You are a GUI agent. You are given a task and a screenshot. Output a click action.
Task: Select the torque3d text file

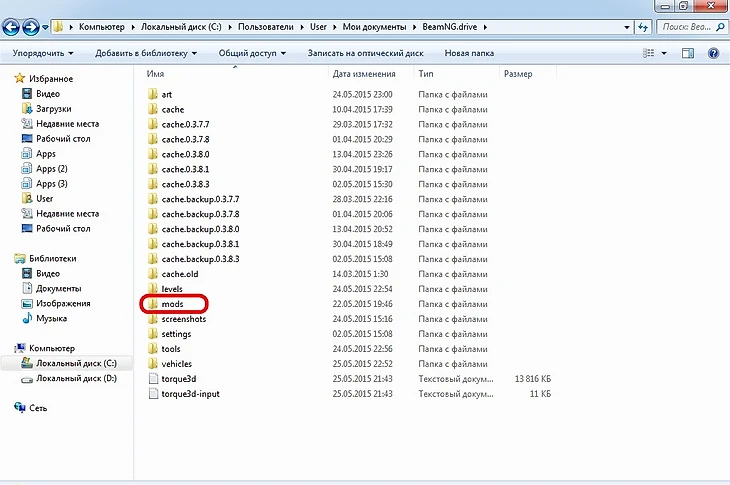pos(180,379)
